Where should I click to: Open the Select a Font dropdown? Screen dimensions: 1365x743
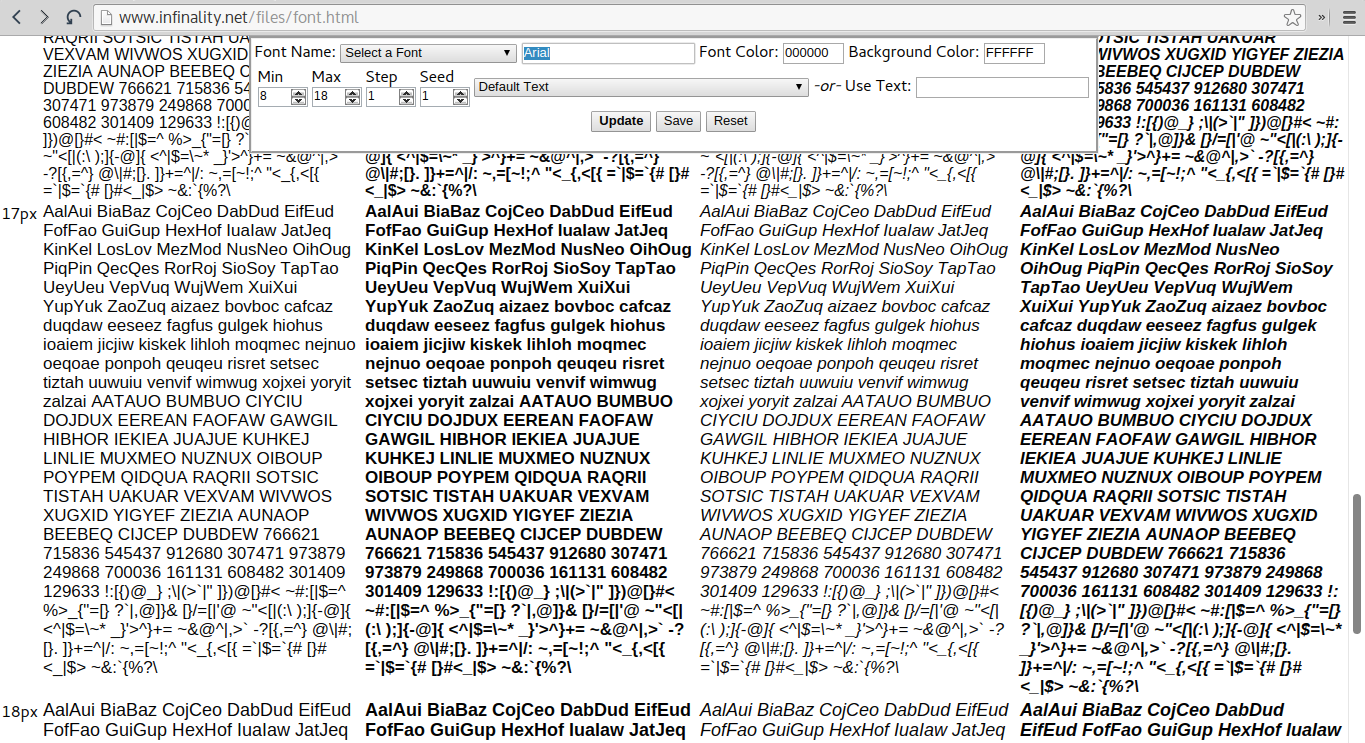427,53
